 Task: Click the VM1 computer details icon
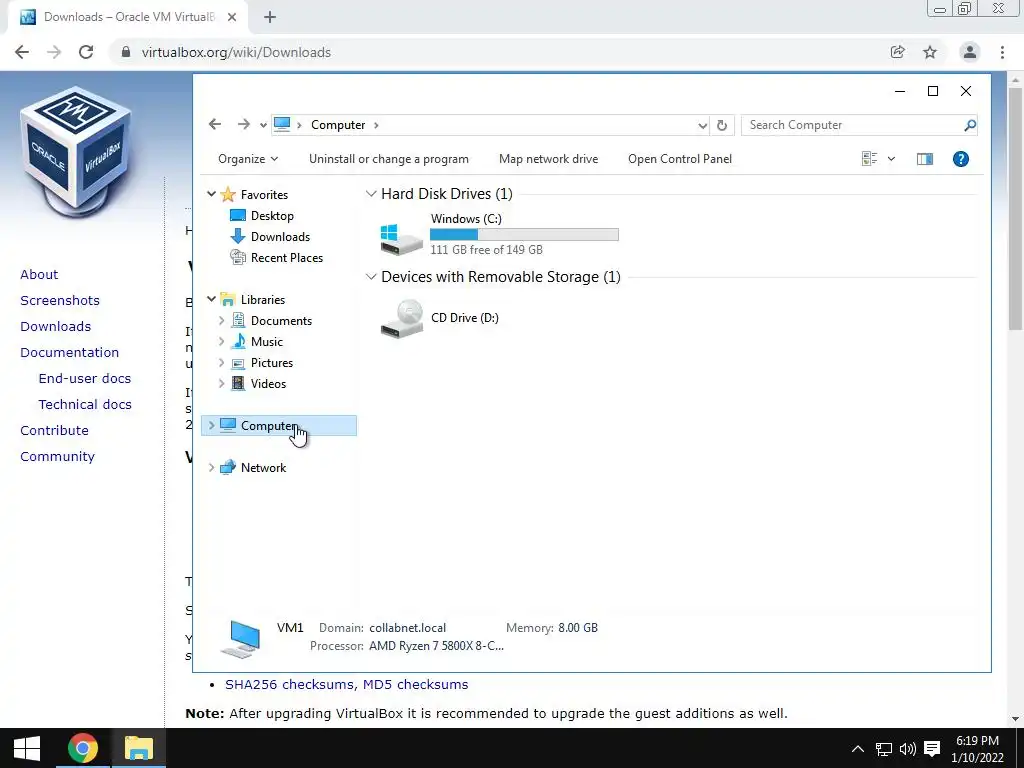[x=242, y=638]
